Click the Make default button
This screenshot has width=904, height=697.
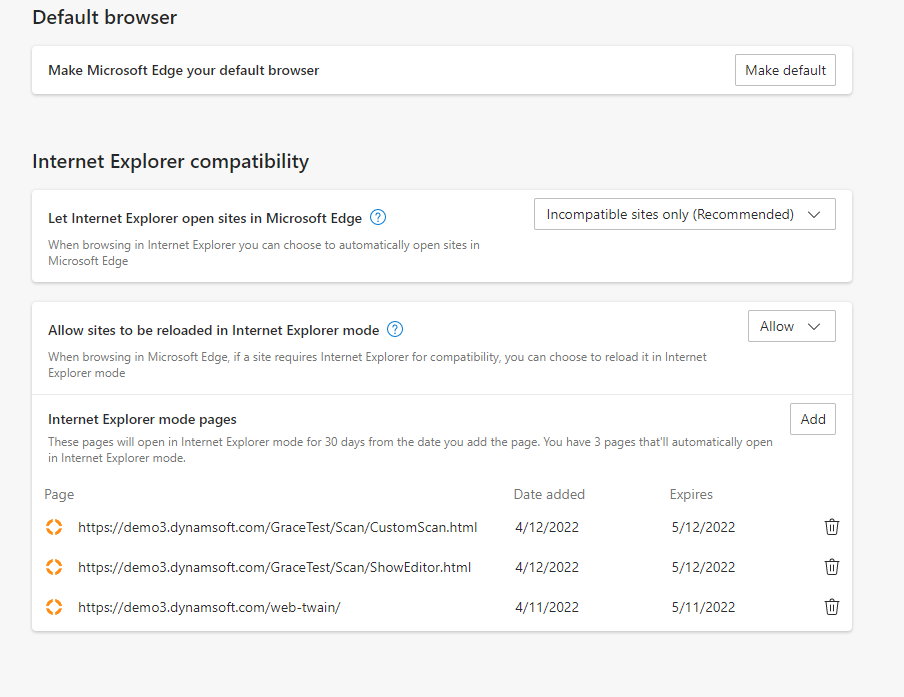coord(785,70)
